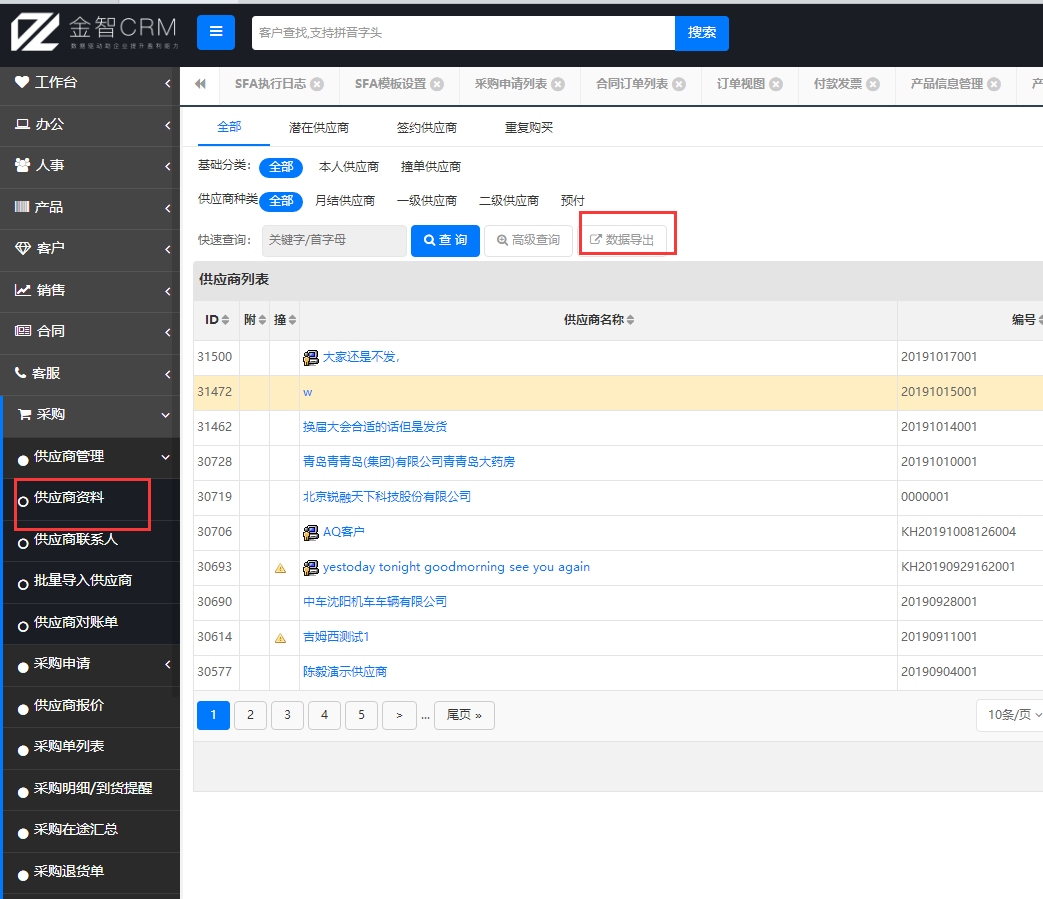This screenshot has height=899, width=1043.
Task: Click the blue 查询 button
Action: point(445,240)
